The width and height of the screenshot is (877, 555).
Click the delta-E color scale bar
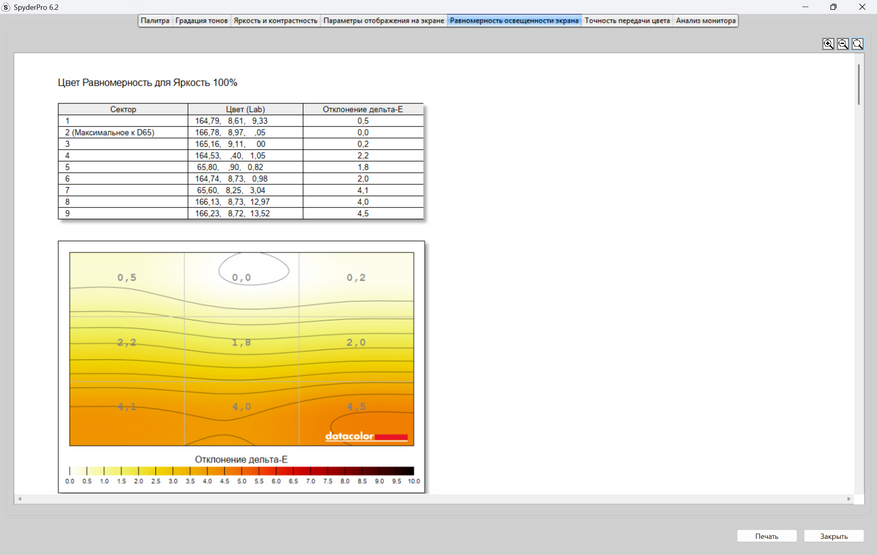tap(241, 471)
